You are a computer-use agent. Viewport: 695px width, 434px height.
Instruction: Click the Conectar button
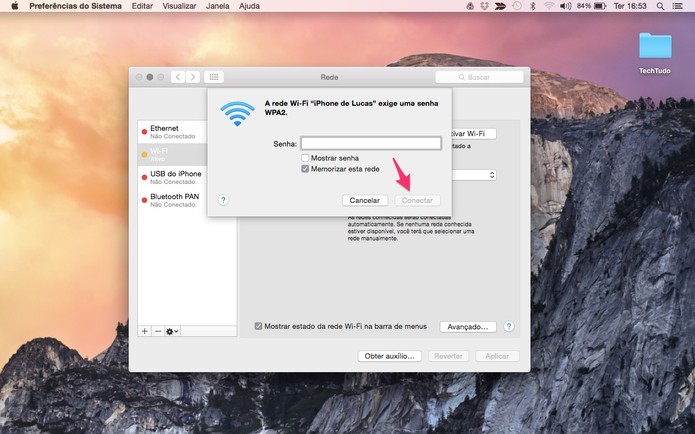tap(417, 200)
